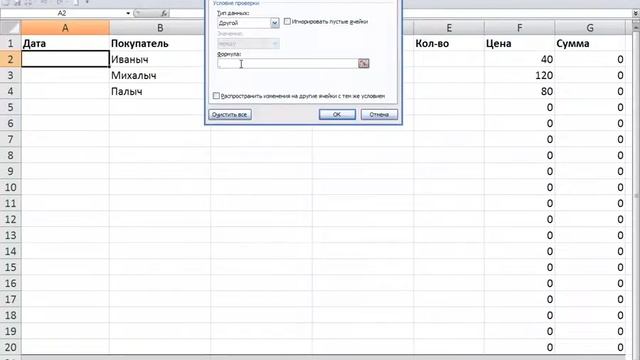Screen dimensions: 640x360
Task: Click the Отмена button
Action: tap(379, 114)
